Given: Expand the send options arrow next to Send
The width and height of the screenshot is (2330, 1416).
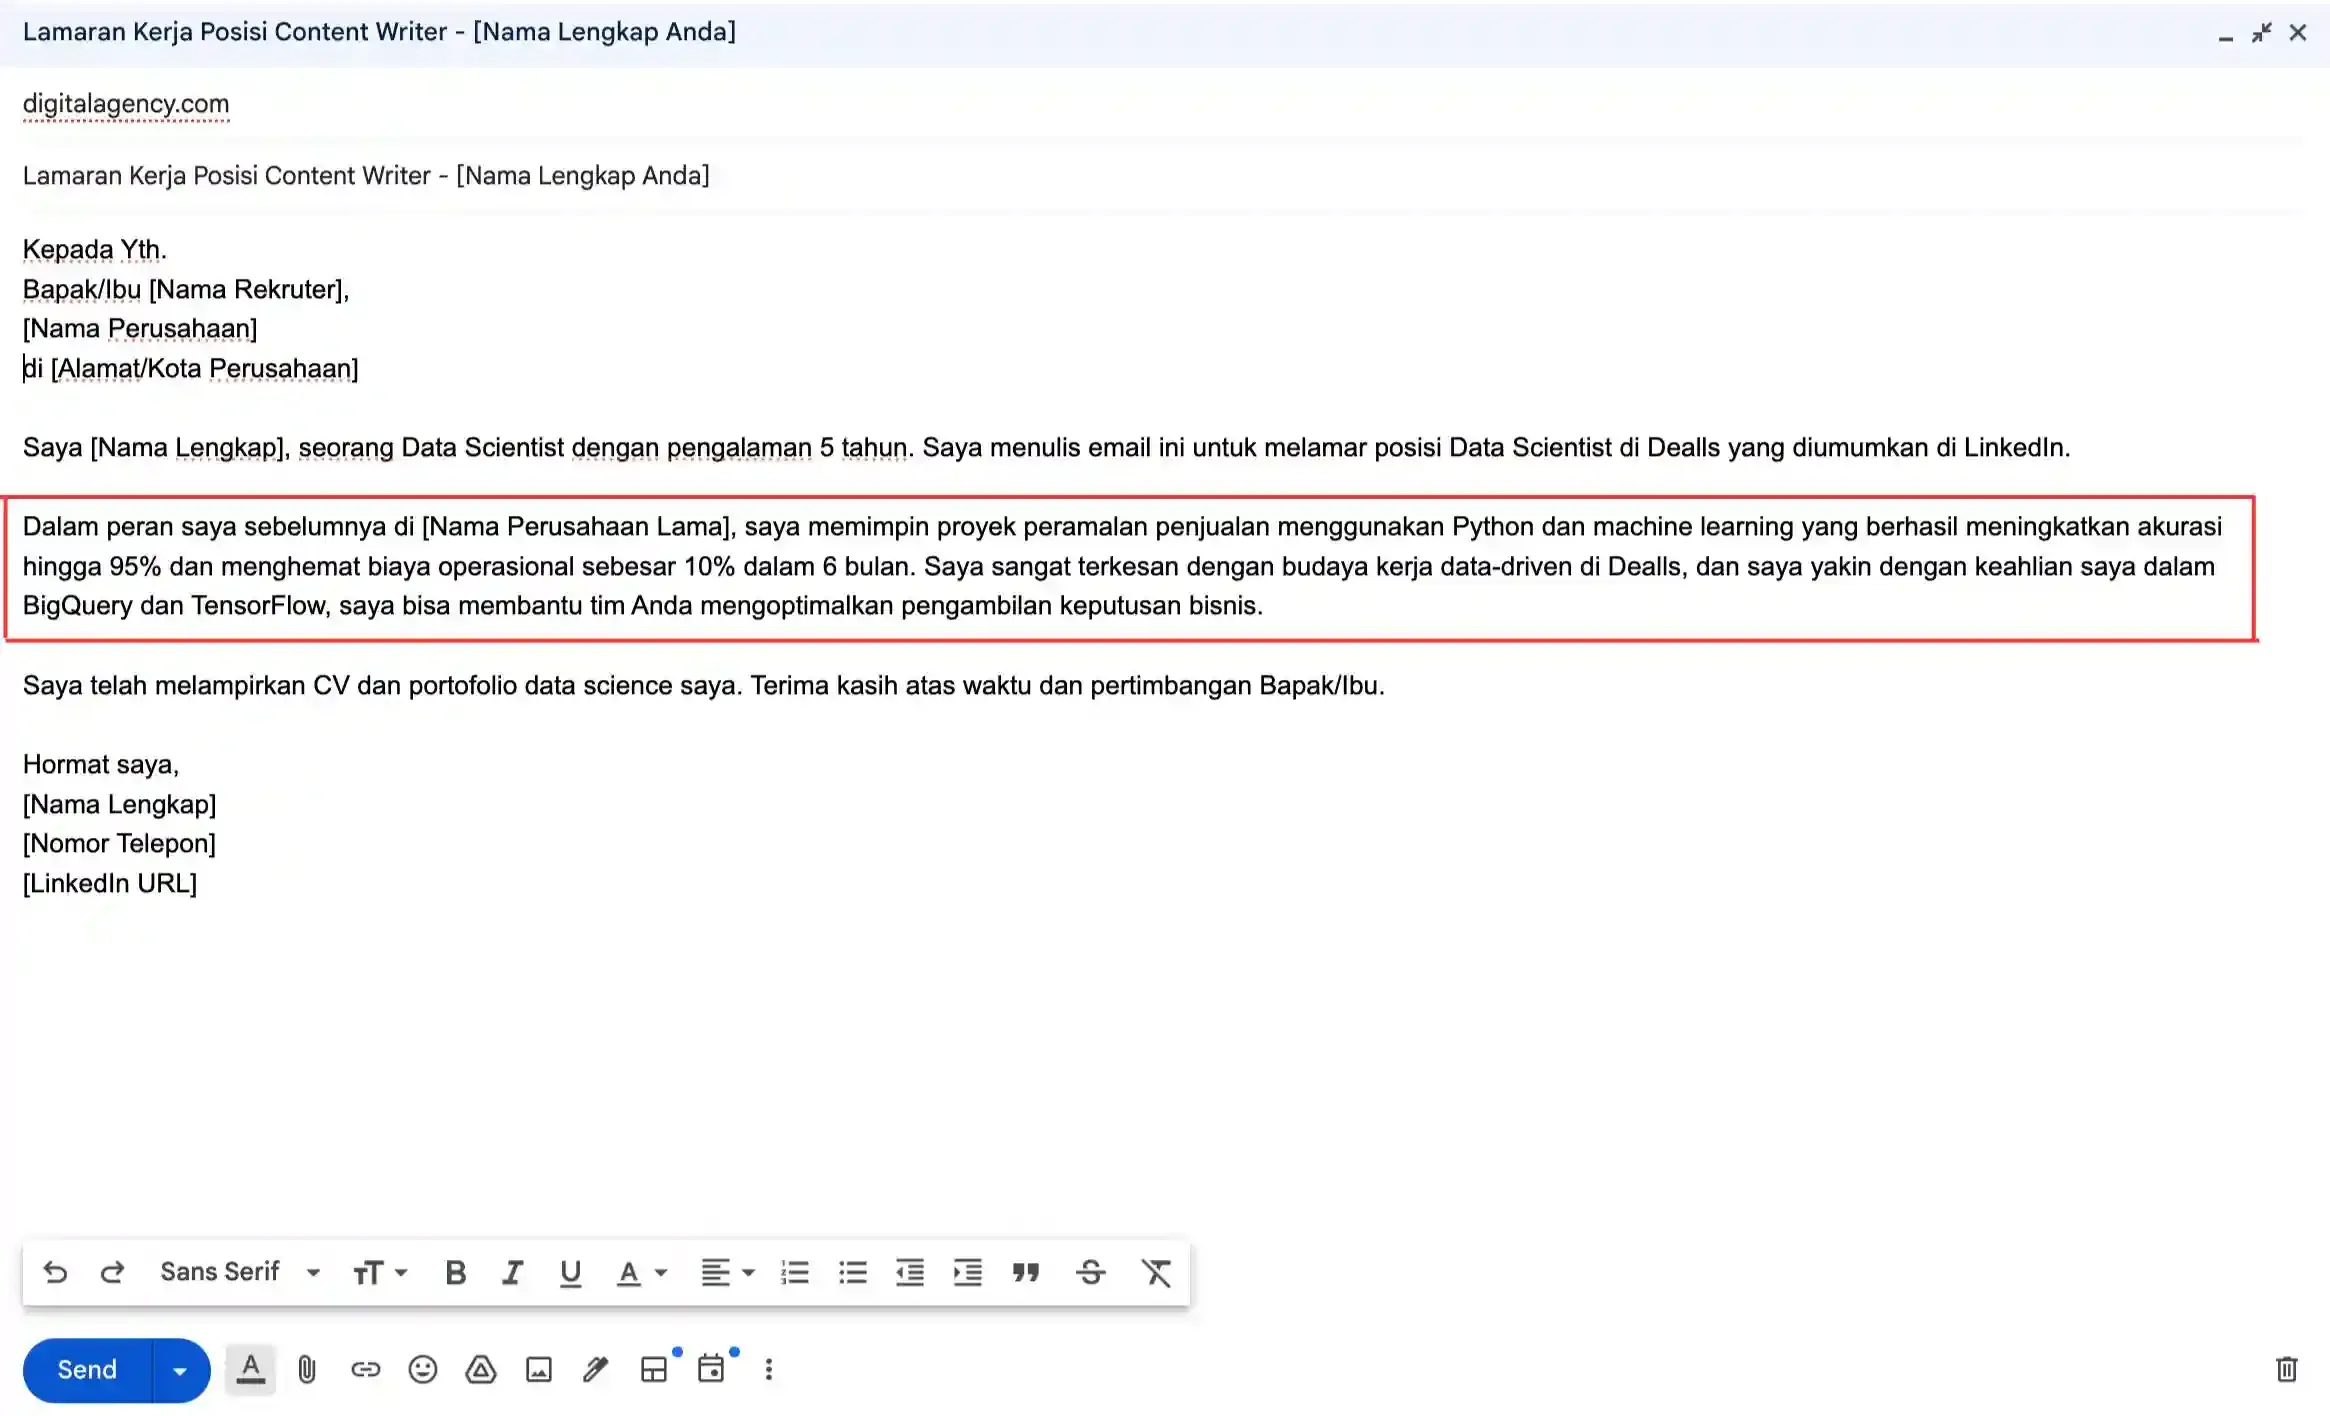Looking at the screenshot, I should (x=180, y=1370).
